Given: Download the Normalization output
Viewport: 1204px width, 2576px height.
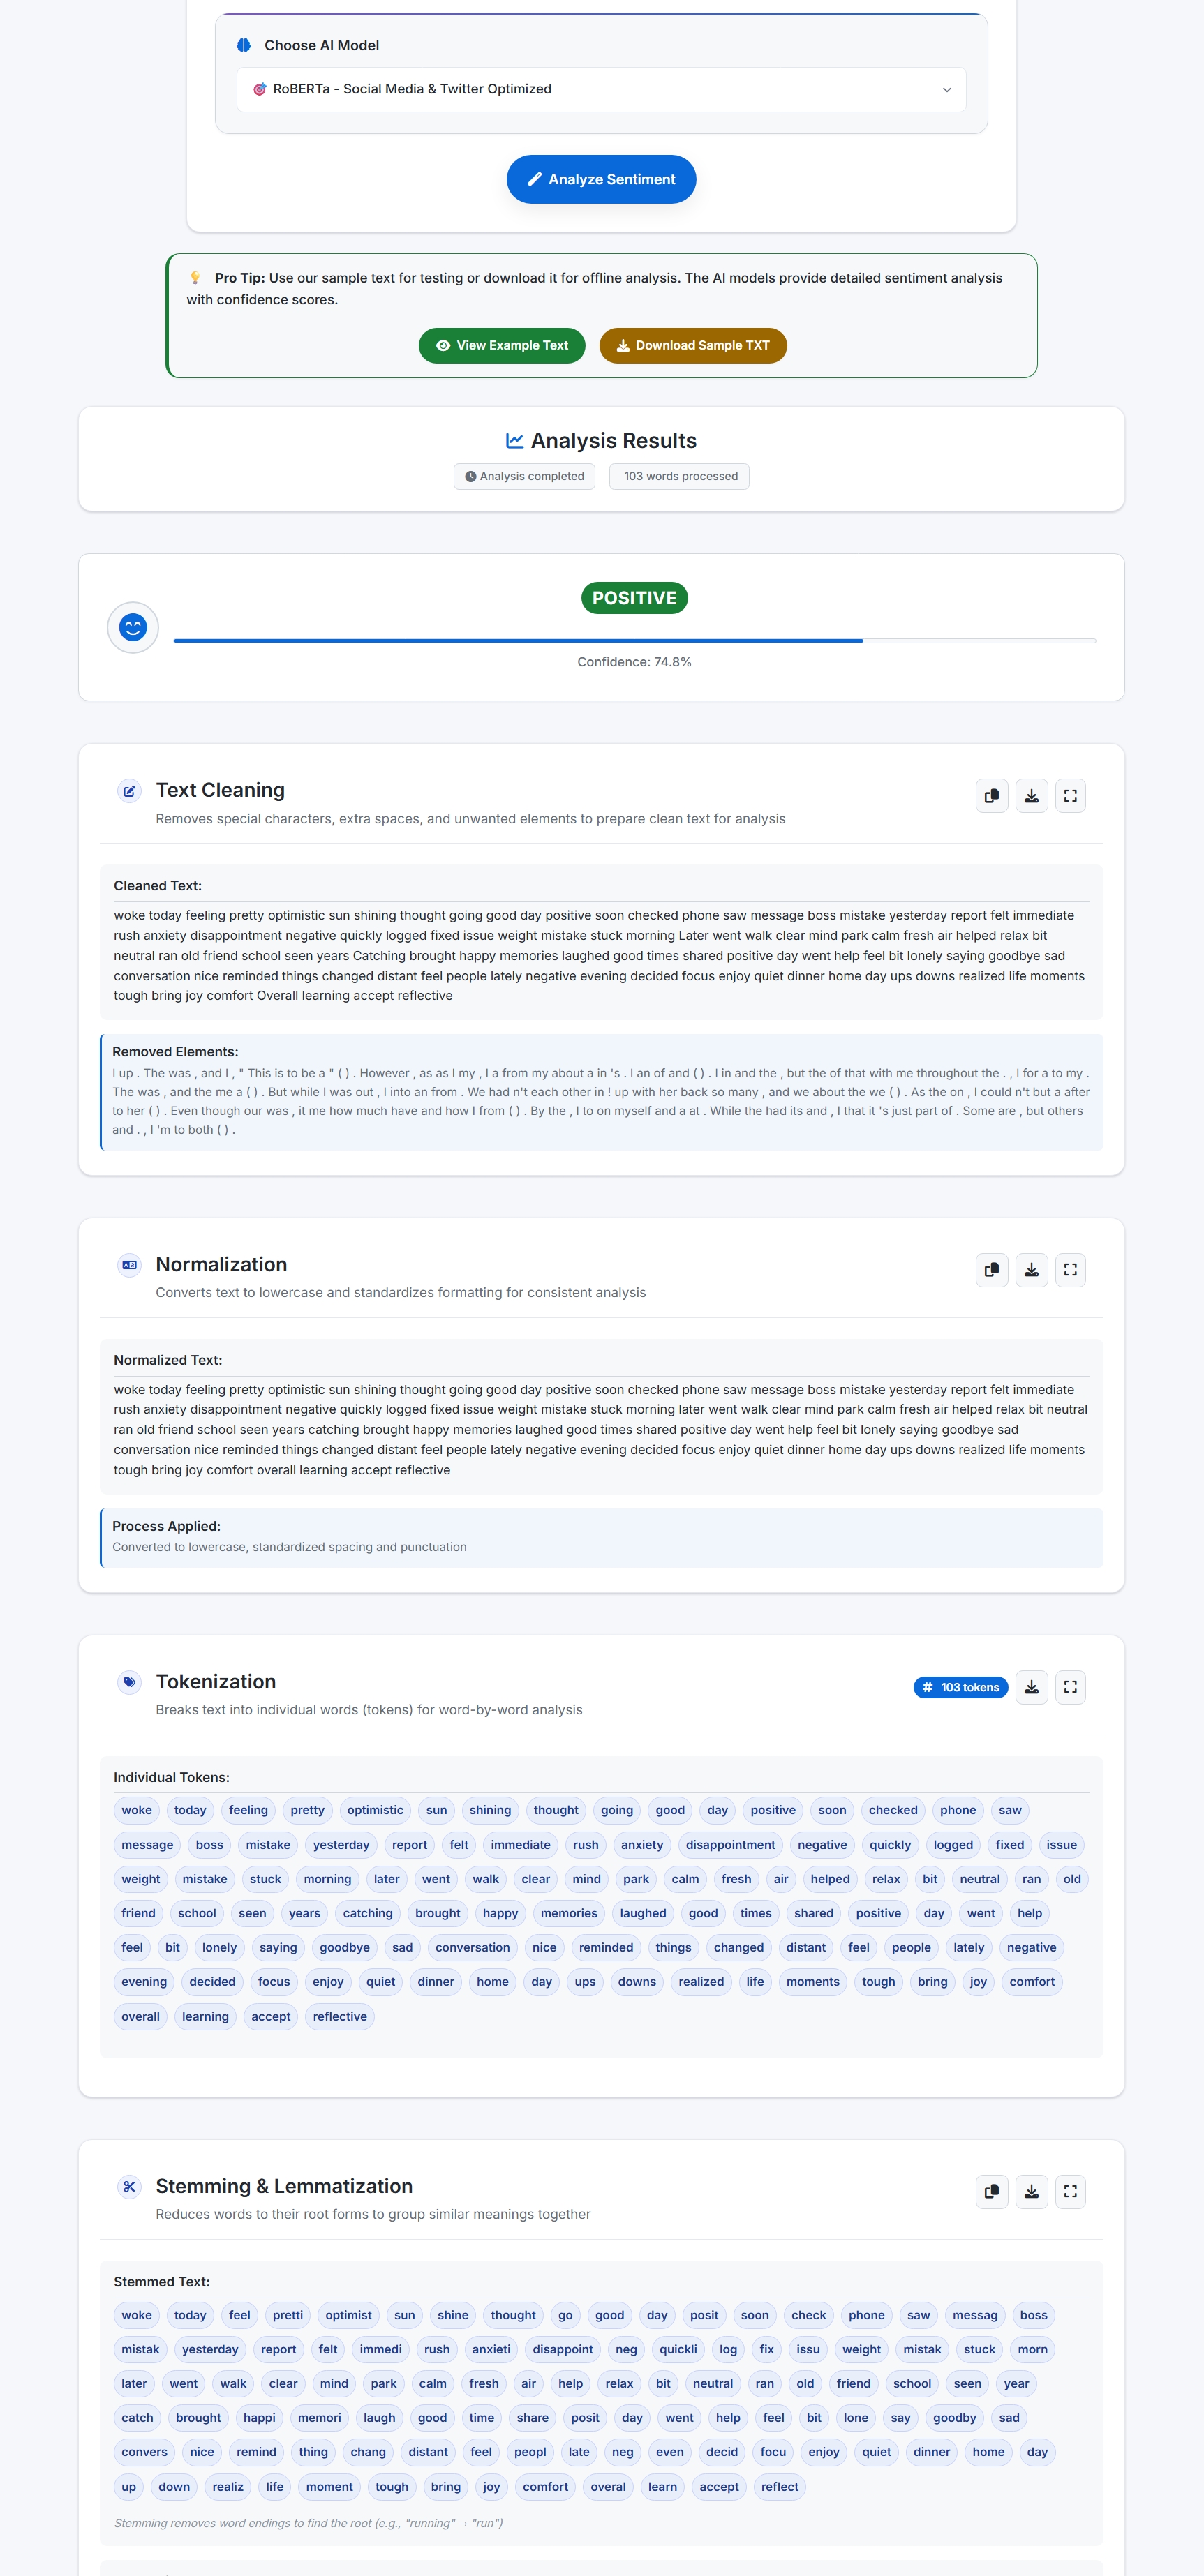Looking at the screenshot, I should (x=1031, y=1270).
